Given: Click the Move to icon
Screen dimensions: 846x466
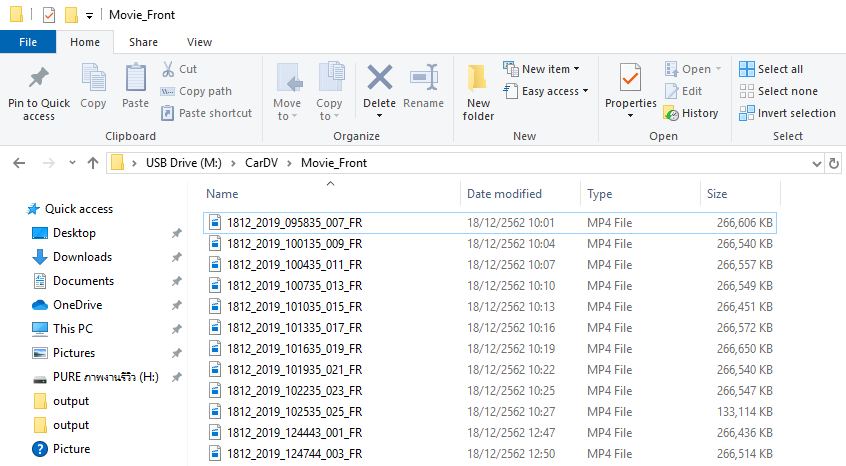Looking at the screenshot, I should pyautogui.click(x=289, y=77).
